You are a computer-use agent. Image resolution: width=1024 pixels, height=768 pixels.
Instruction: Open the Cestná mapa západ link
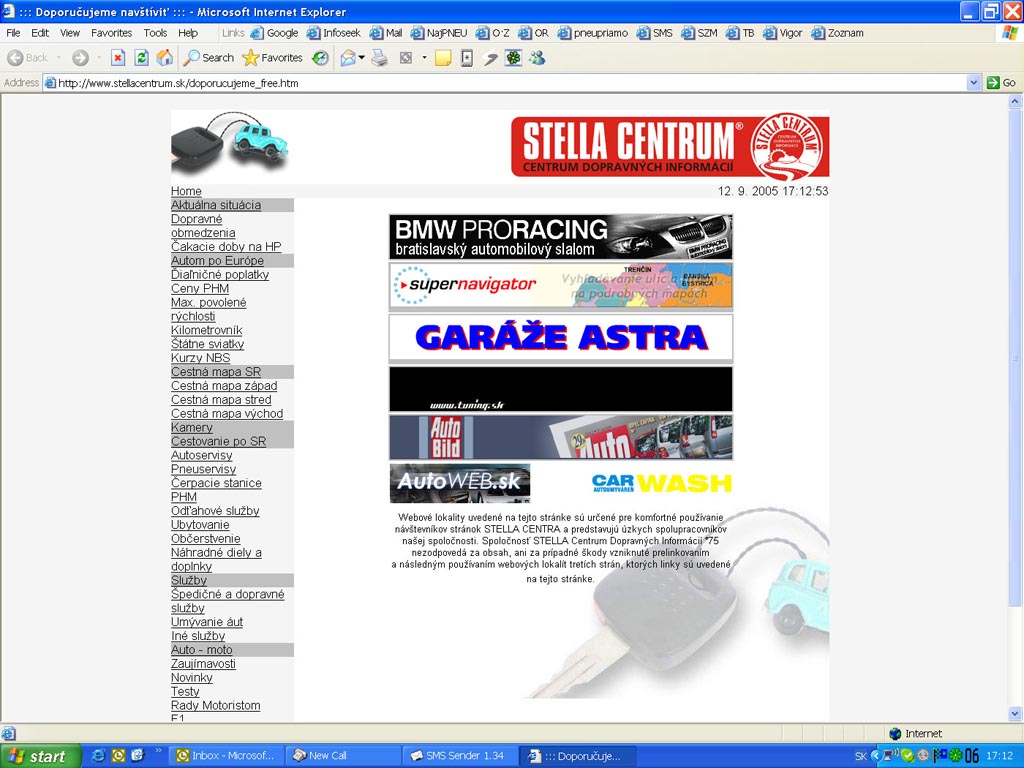click(x=224, y=386)
